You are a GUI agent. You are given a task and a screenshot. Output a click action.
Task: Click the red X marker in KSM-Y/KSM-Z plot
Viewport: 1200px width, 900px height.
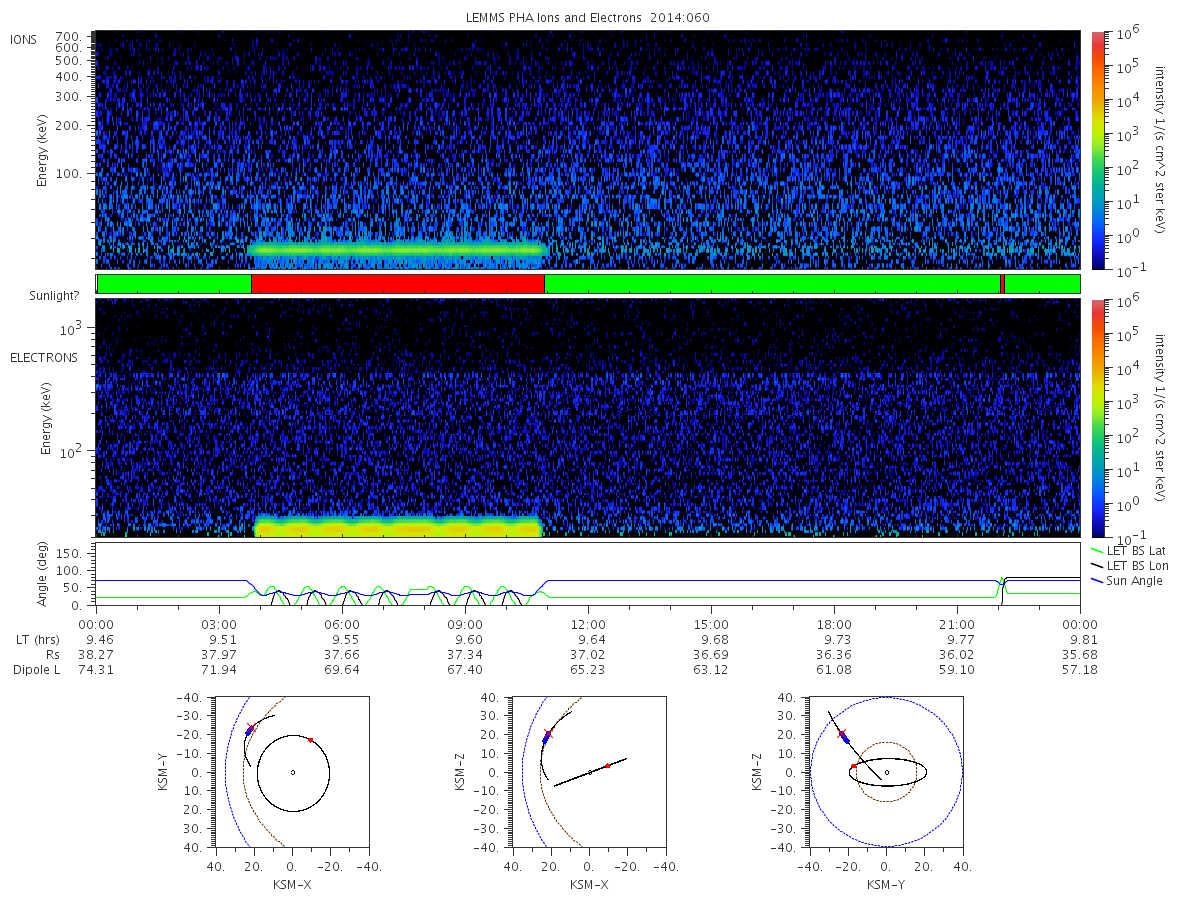pos(842,734)
